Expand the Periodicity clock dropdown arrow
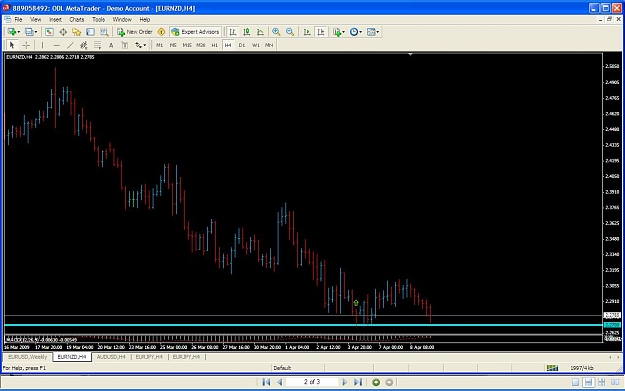 [360, 32]
